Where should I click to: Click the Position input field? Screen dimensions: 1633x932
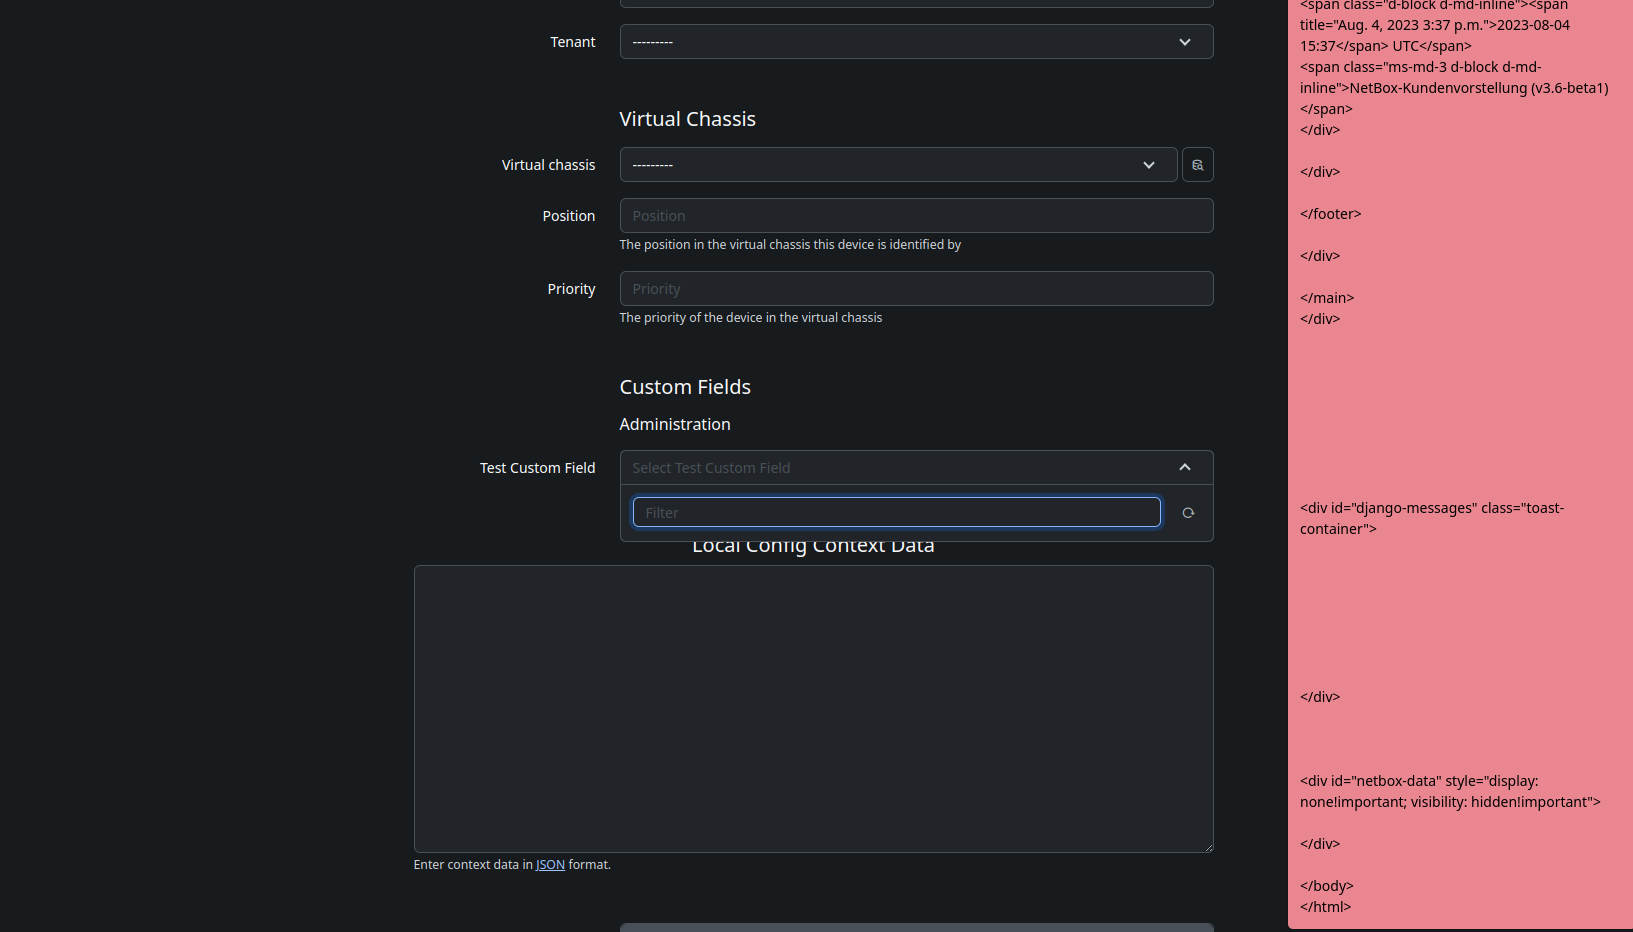(x=915, y=215)
